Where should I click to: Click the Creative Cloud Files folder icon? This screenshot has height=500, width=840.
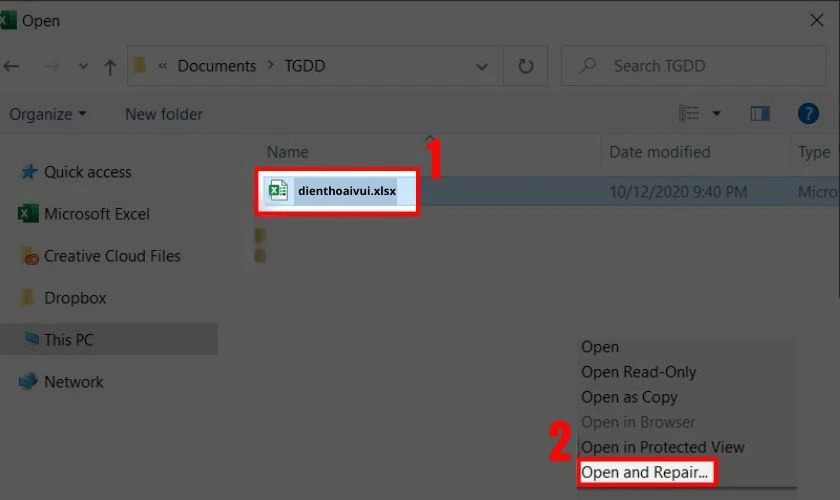30,256
